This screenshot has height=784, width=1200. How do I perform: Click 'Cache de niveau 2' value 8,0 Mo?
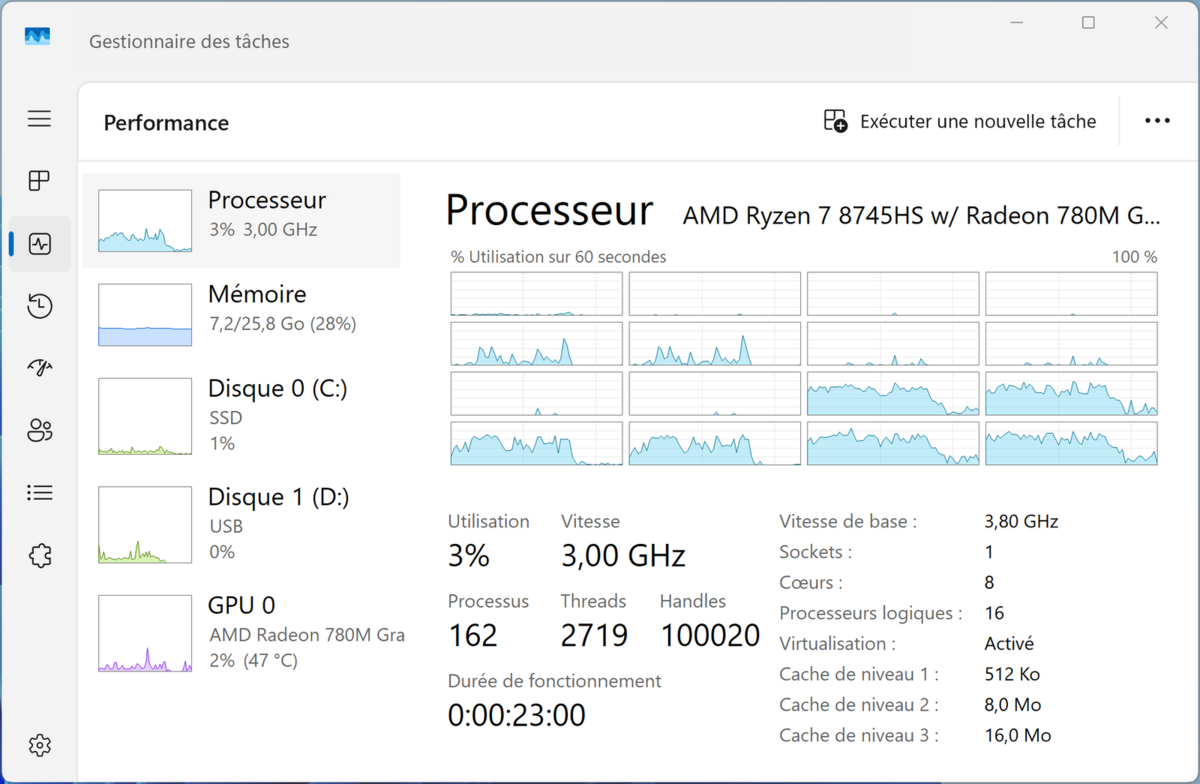[1013, 705]
